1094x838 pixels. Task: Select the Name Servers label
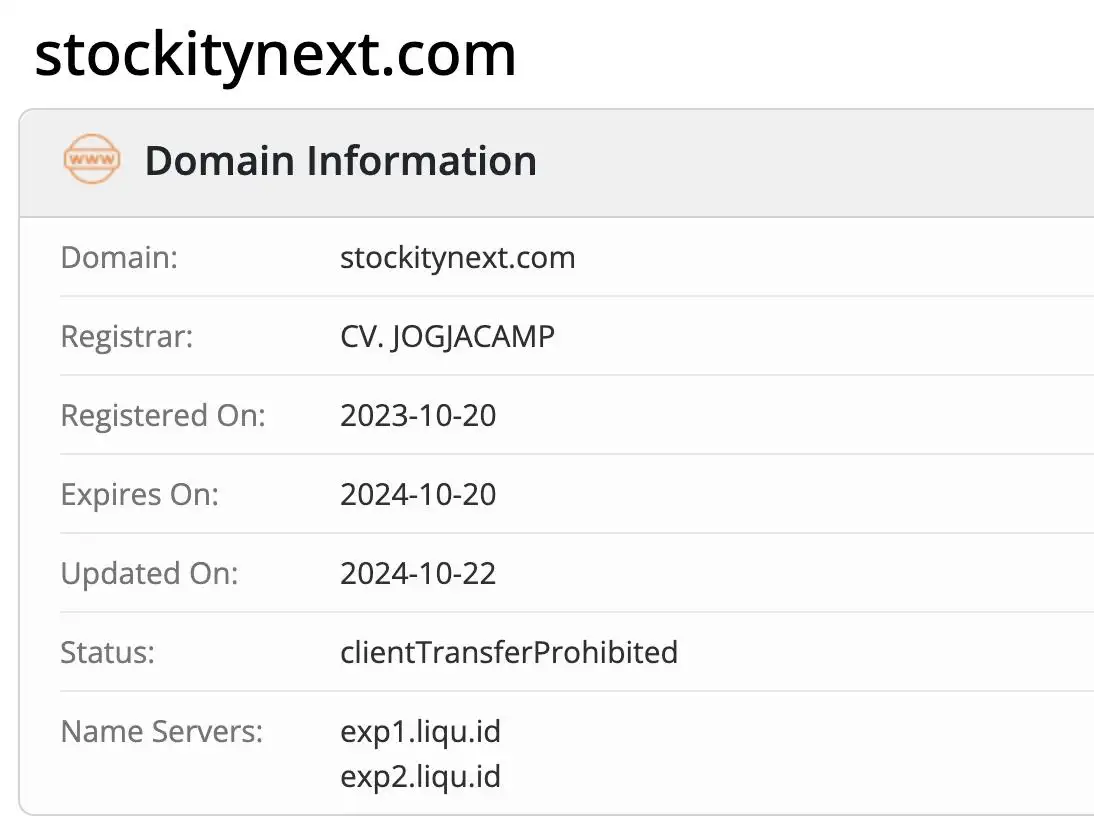click(162, 731)
